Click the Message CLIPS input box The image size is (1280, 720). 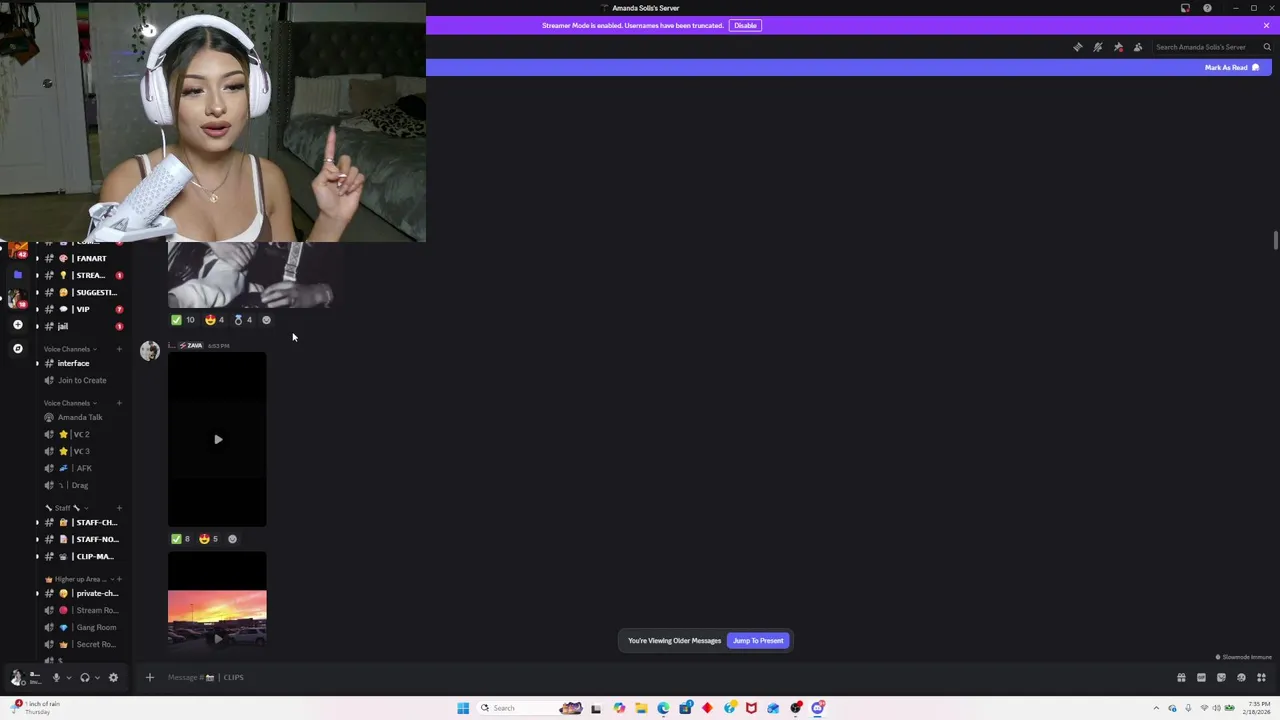pos(660,678)
